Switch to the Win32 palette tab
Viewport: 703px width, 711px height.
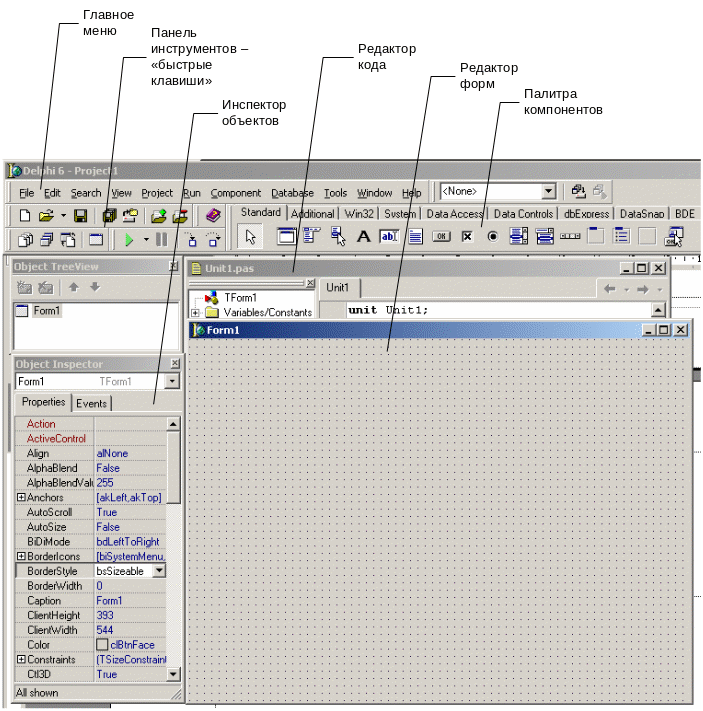(359, 214)
